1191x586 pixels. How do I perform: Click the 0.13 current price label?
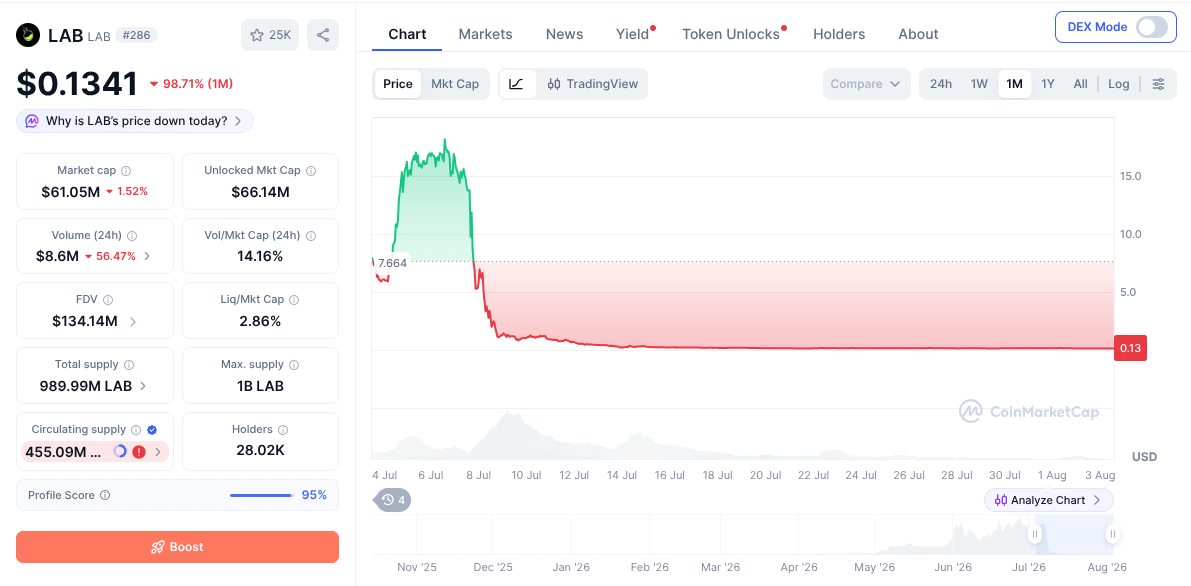point(1129,348)
